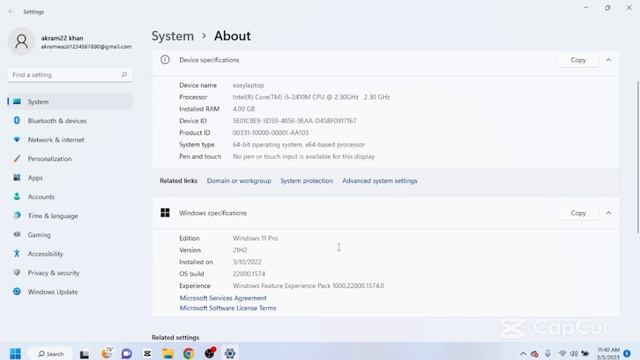Open Domain or workgroup link

tap(239, 181)
